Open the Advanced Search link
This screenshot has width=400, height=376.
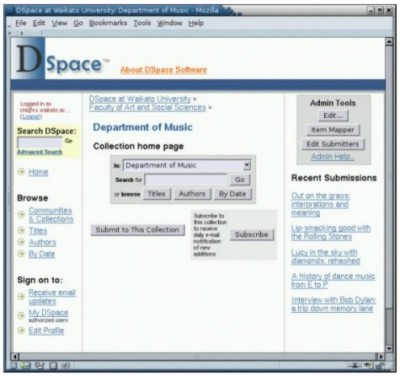tap(40, 152)
